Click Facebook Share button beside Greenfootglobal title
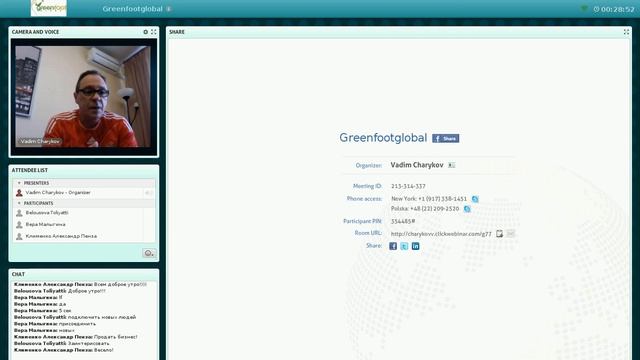Viewport: 640px width, 360px height. coord(446,138)
